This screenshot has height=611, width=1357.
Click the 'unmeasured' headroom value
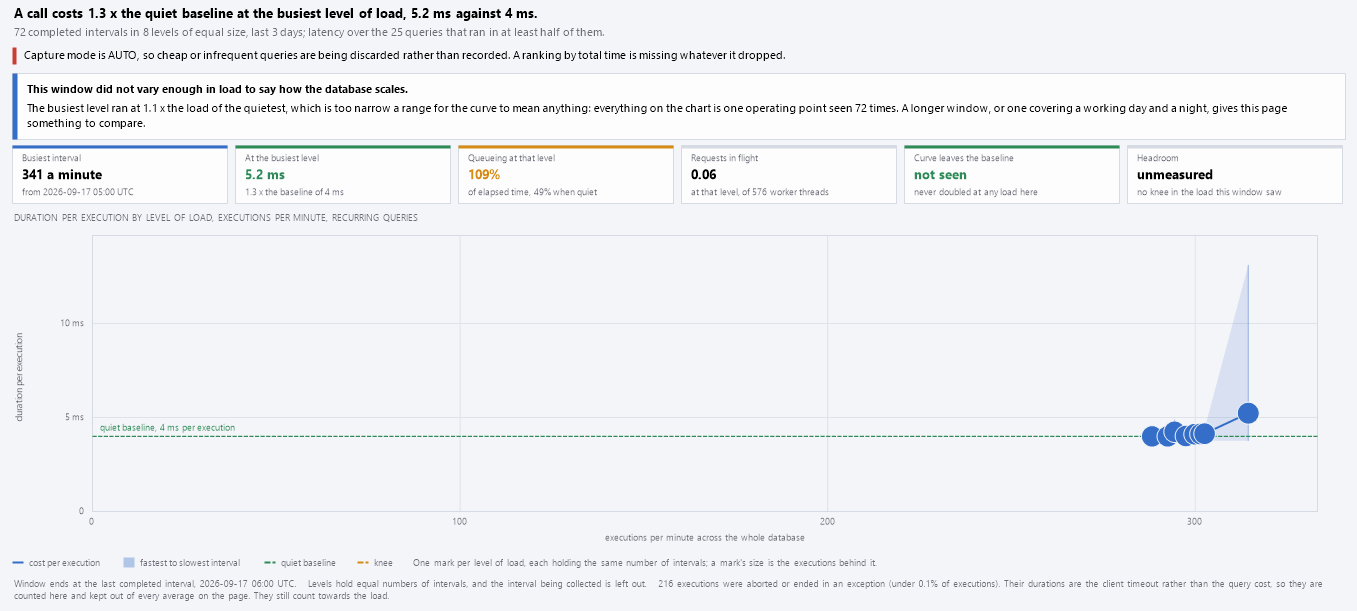[x=1174, y=175]
